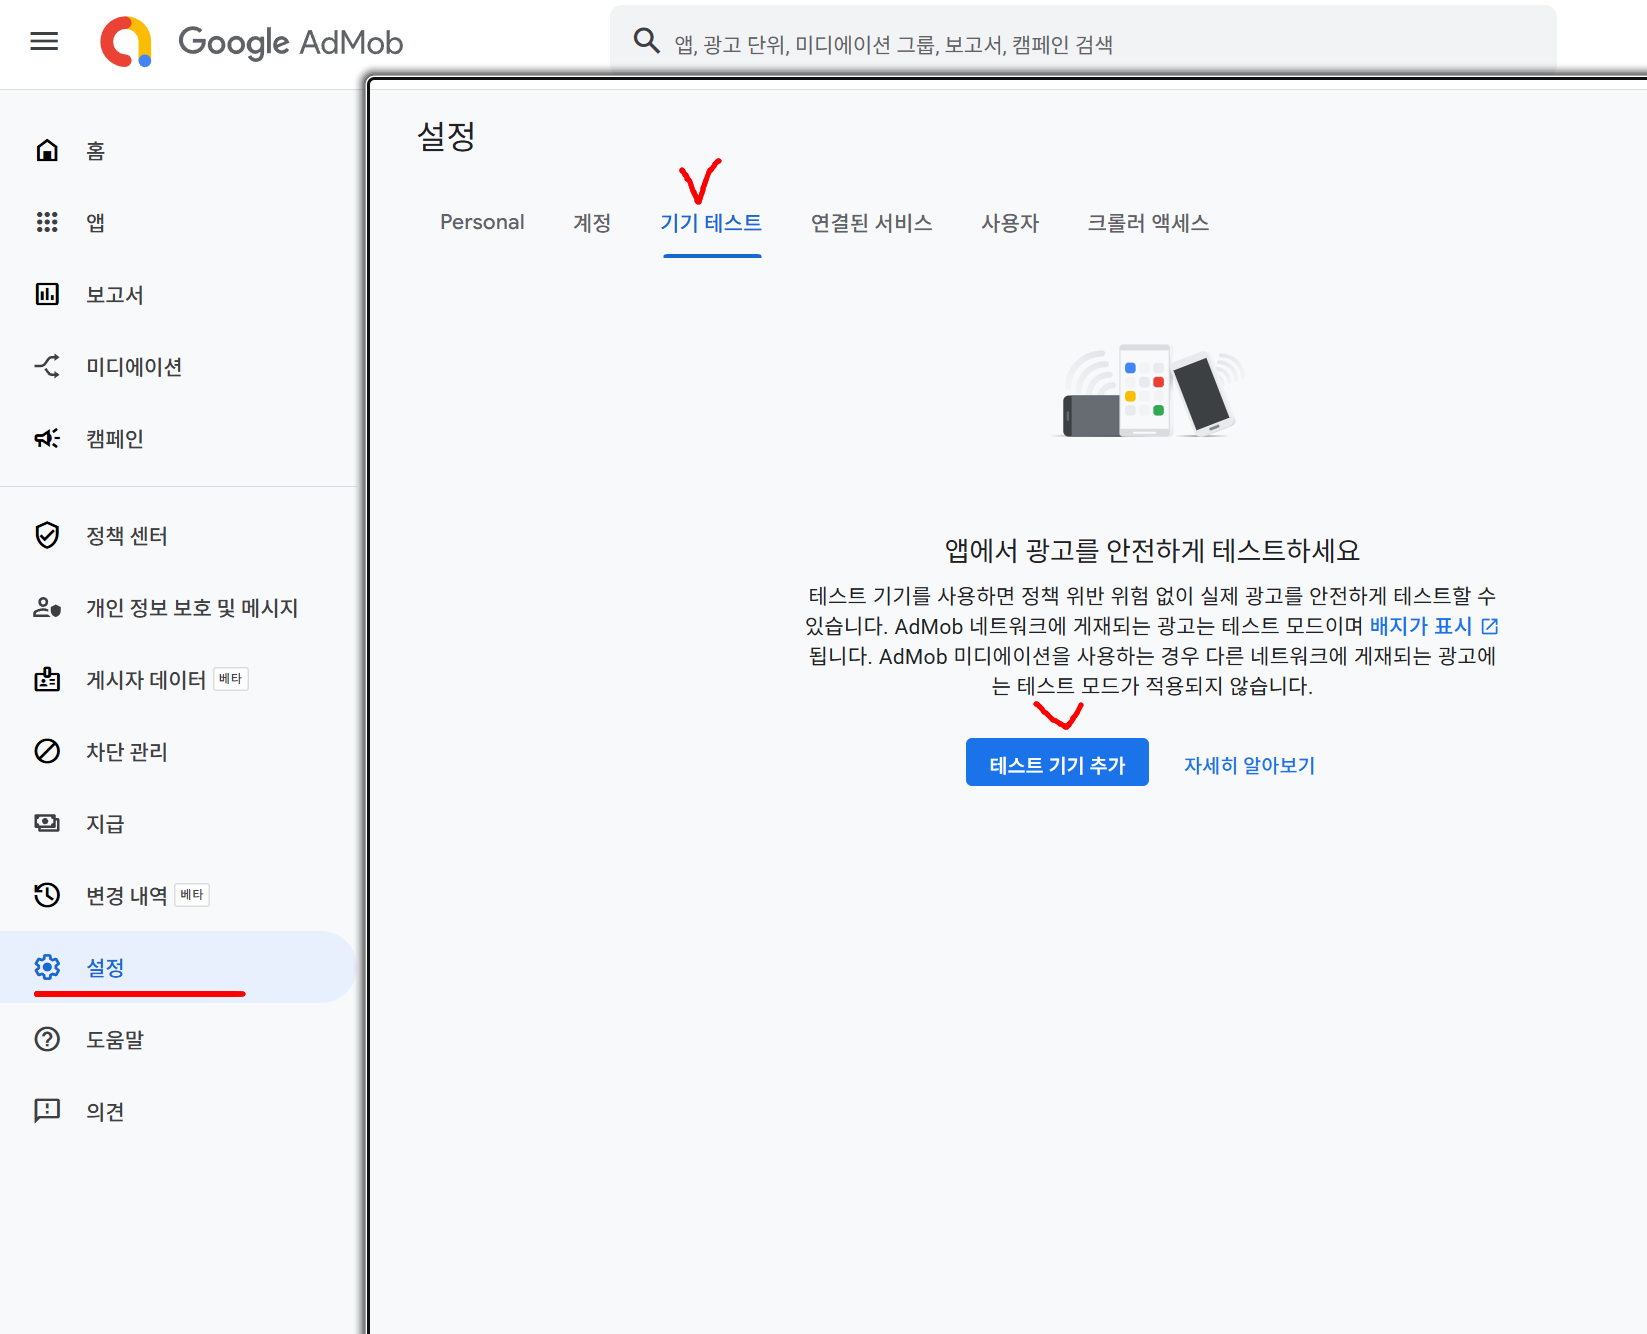Click the policy center shield icon
The height and width of the screenshot is (1334, 1647).
click(x=47, y=535)
